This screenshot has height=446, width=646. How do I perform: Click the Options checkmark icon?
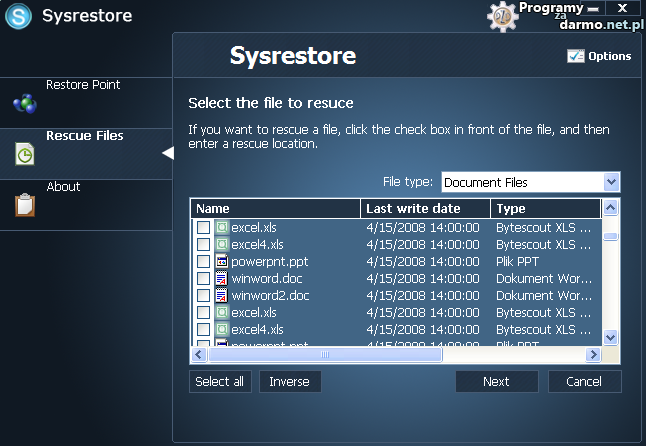click(575, 57)
